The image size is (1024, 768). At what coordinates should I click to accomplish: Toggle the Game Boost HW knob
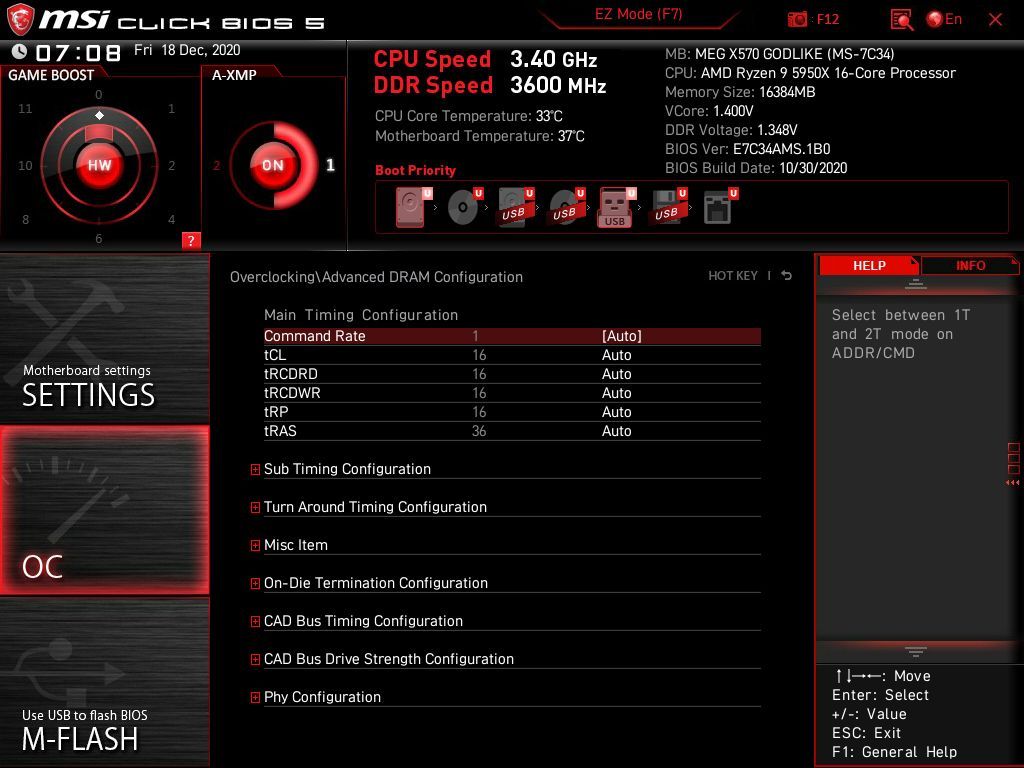[99, 165]
